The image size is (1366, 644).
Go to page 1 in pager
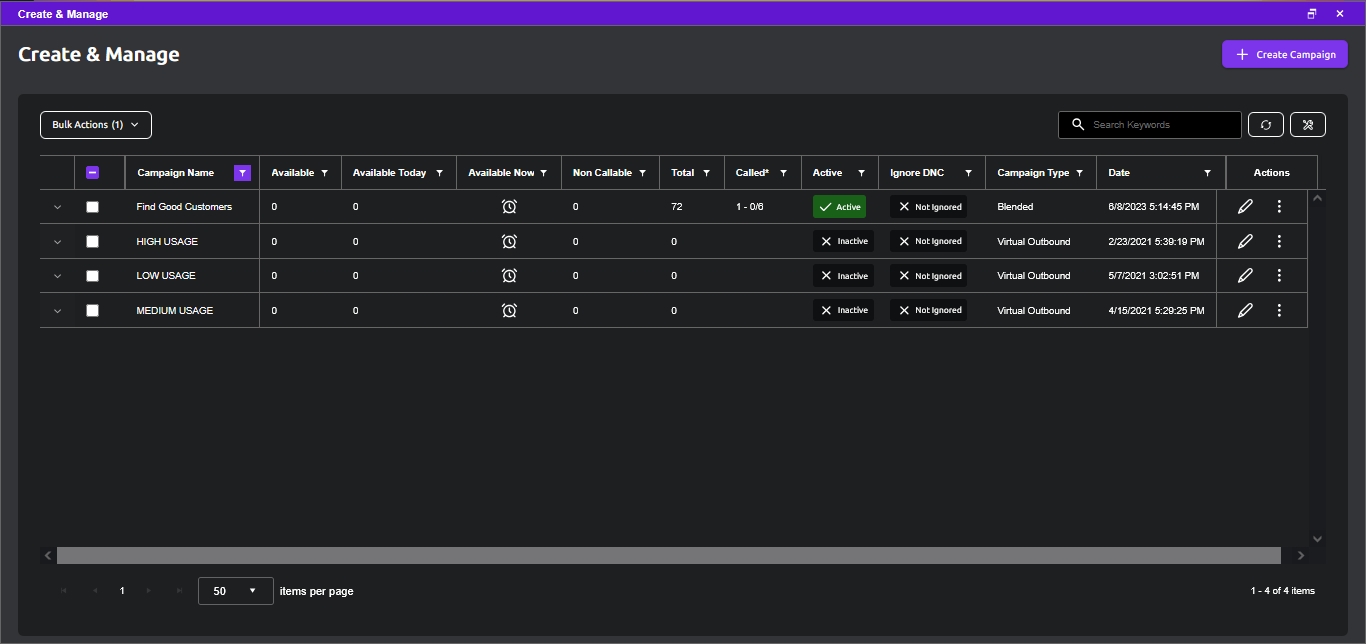point(122,591)
